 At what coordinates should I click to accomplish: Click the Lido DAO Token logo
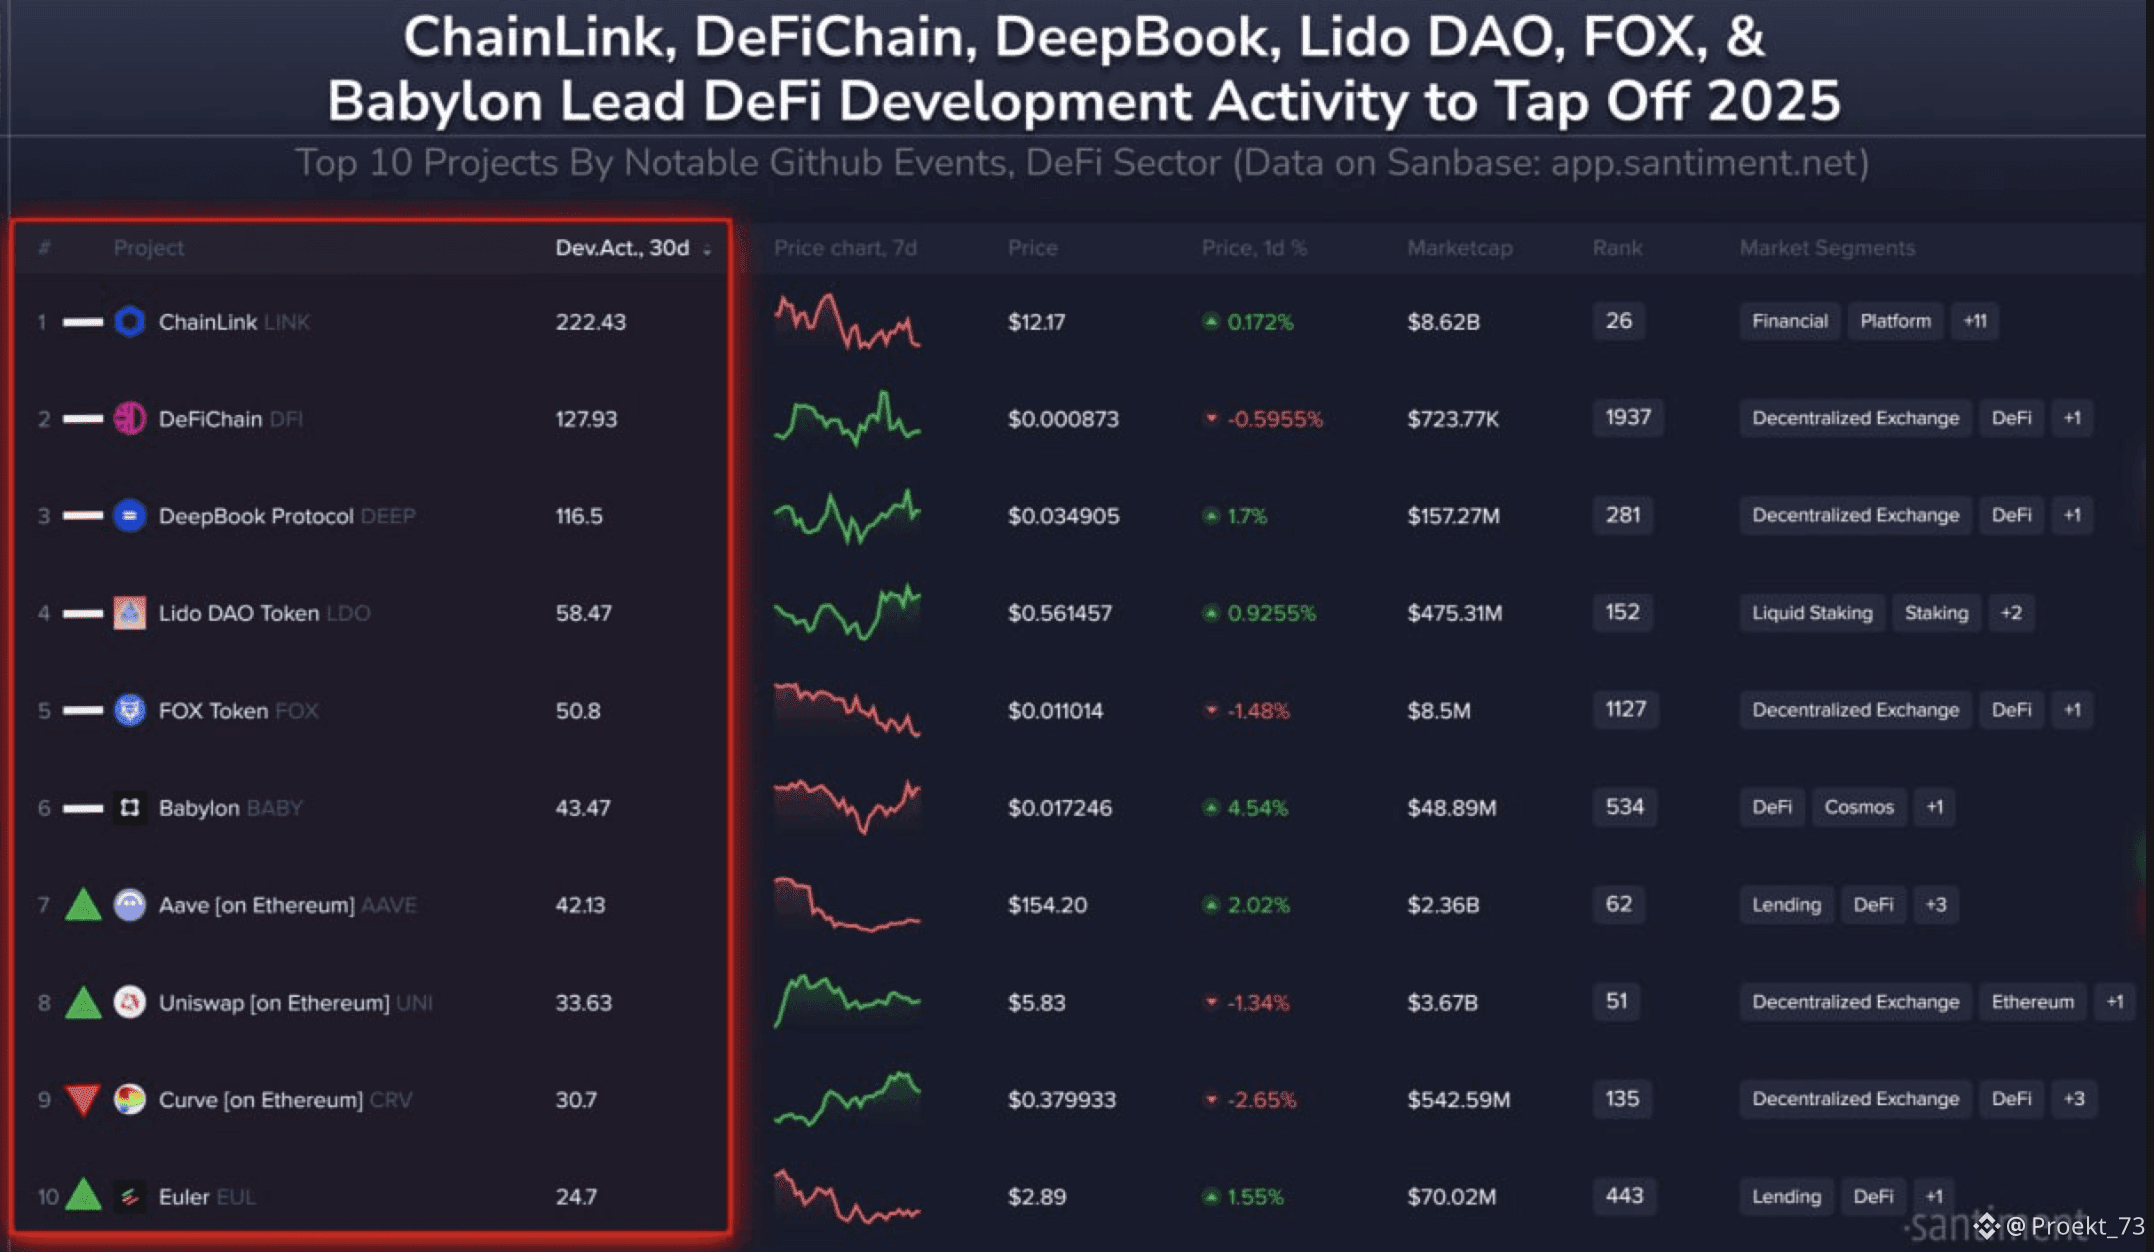pos(130,613)
